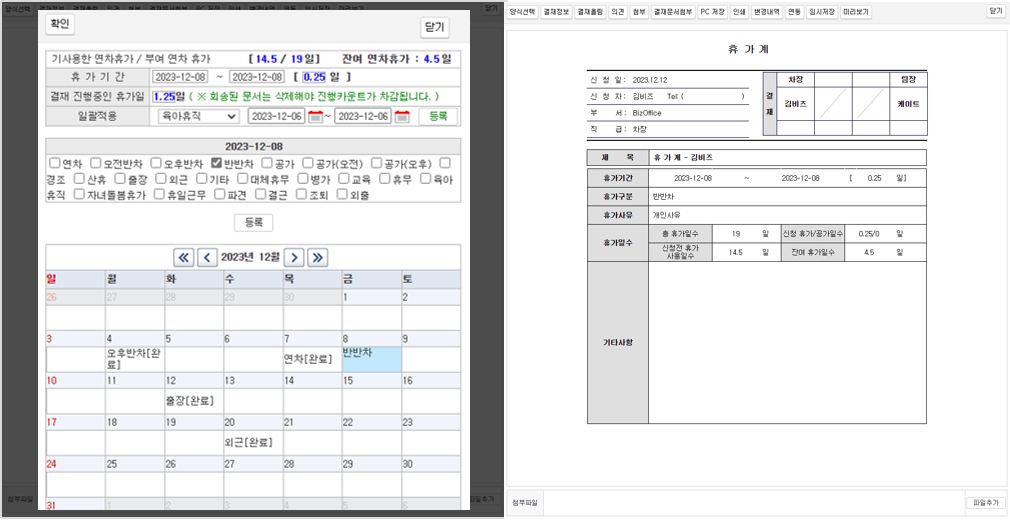This screenshot has height=521, width=1010.
Task: Click 미리보기 in the right window toolbar
Action: click(856, 12)
